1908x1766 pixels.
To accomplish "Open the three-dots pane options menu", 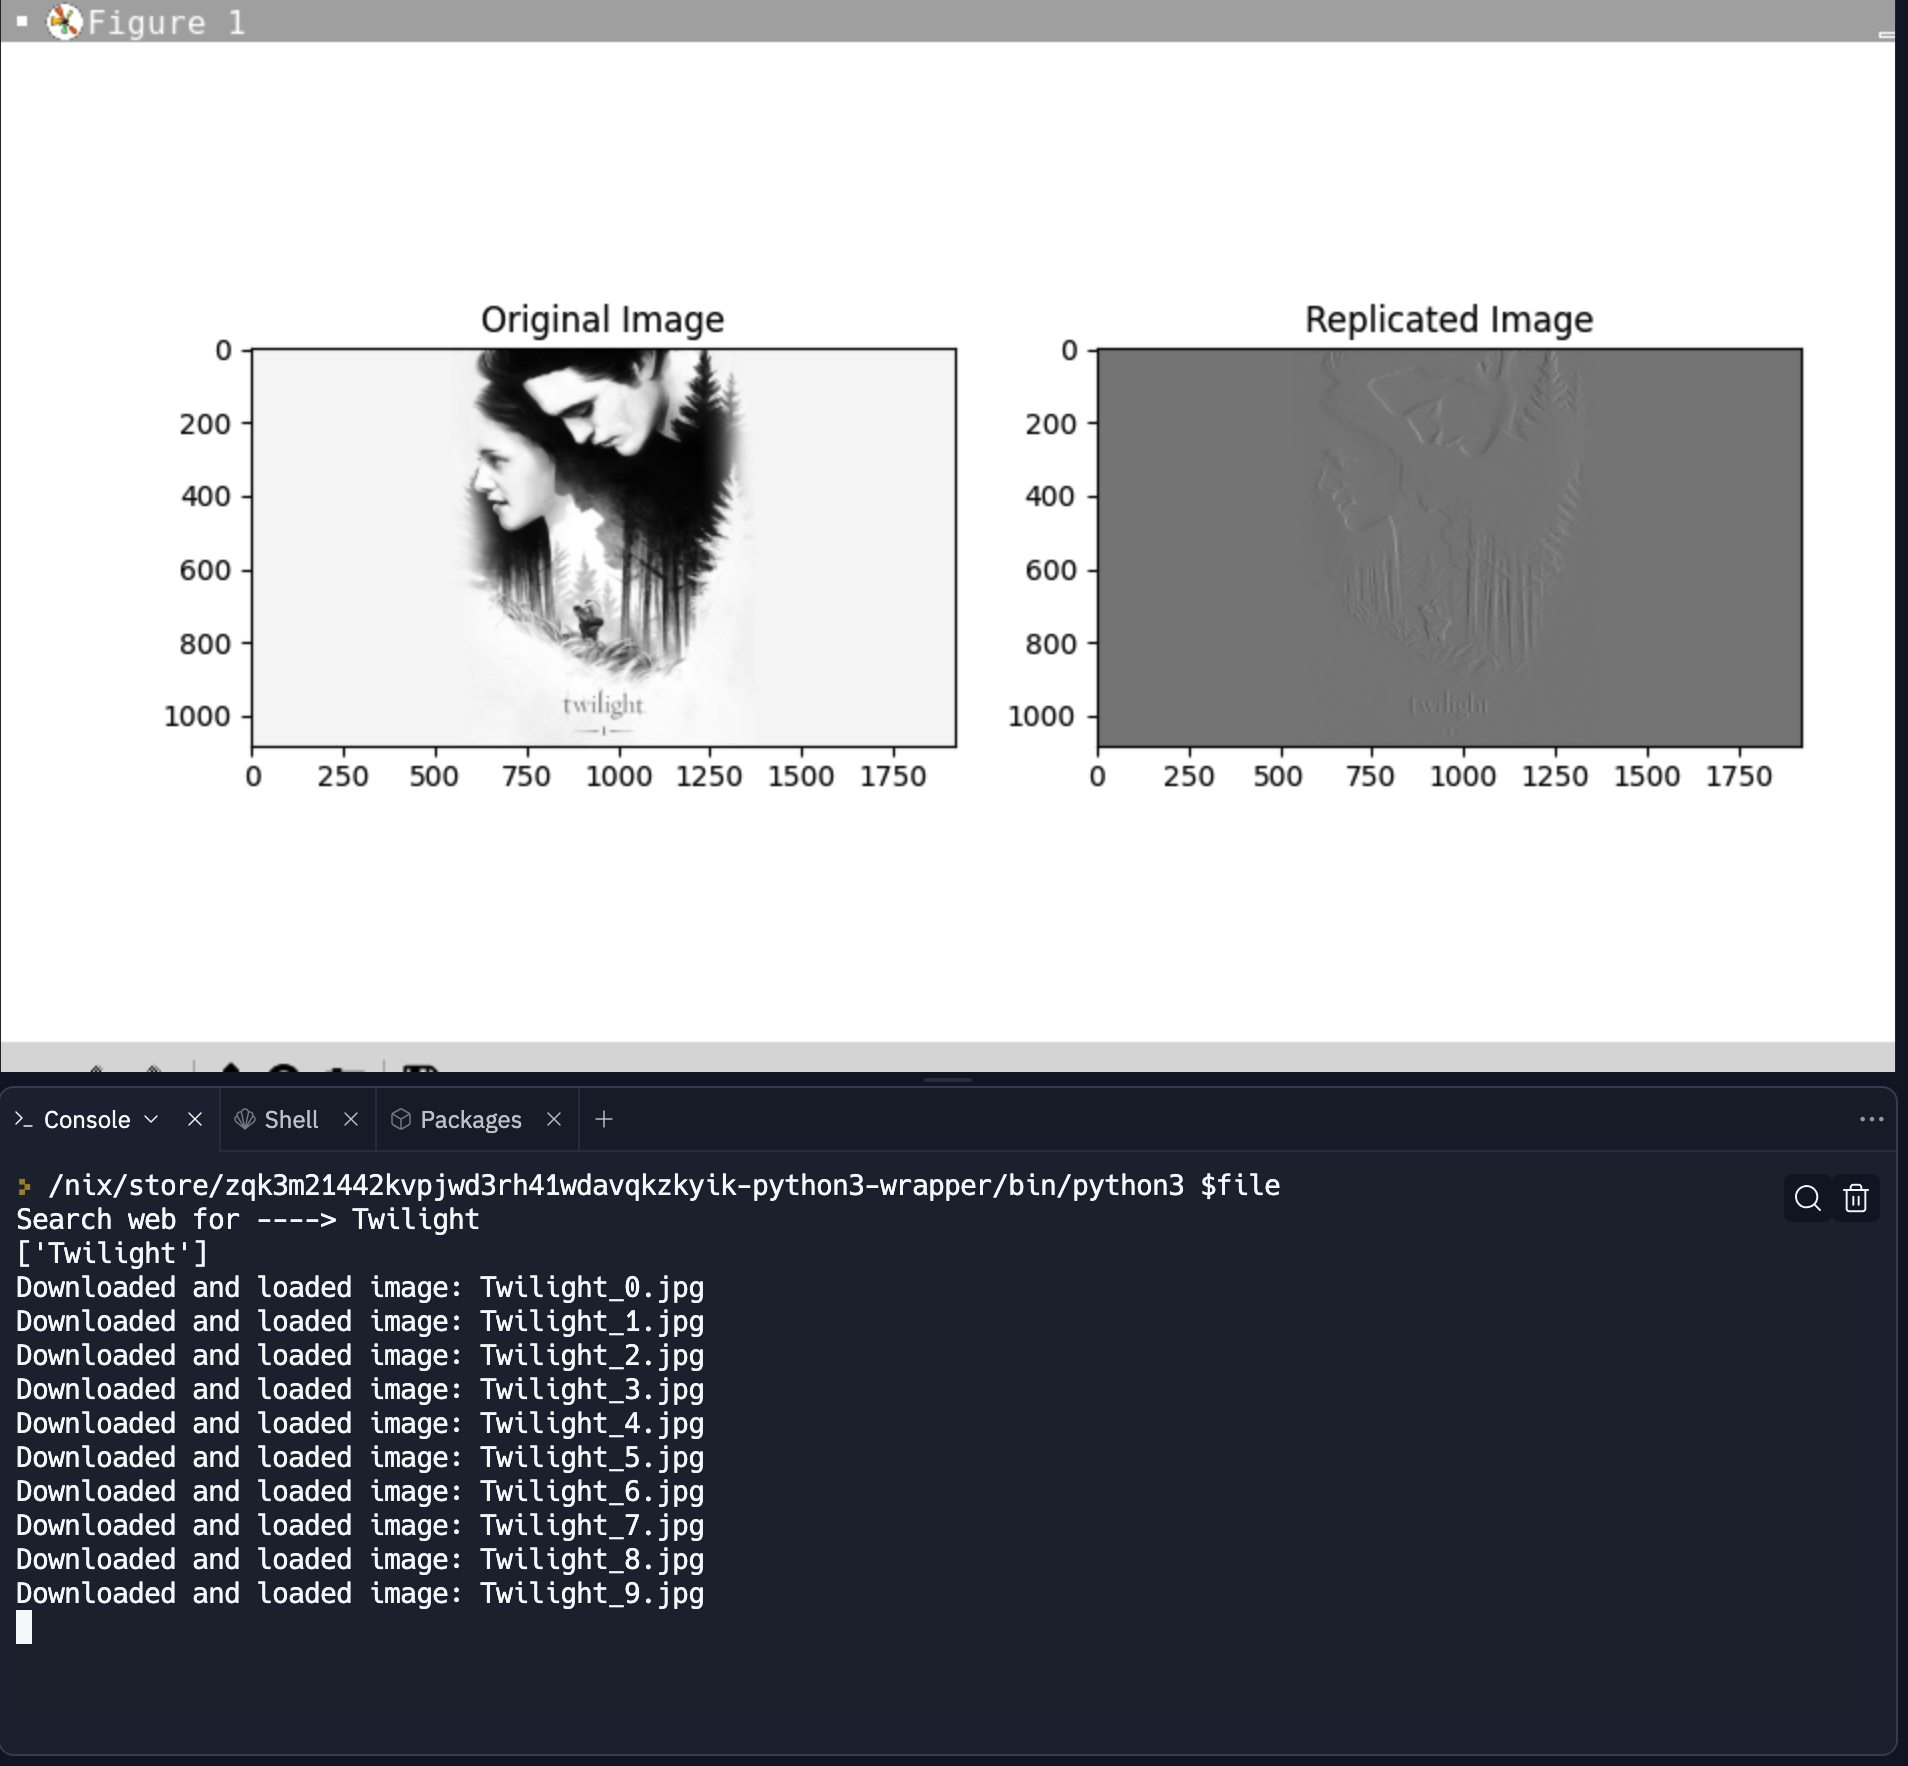I will tap(1871, 1119).
